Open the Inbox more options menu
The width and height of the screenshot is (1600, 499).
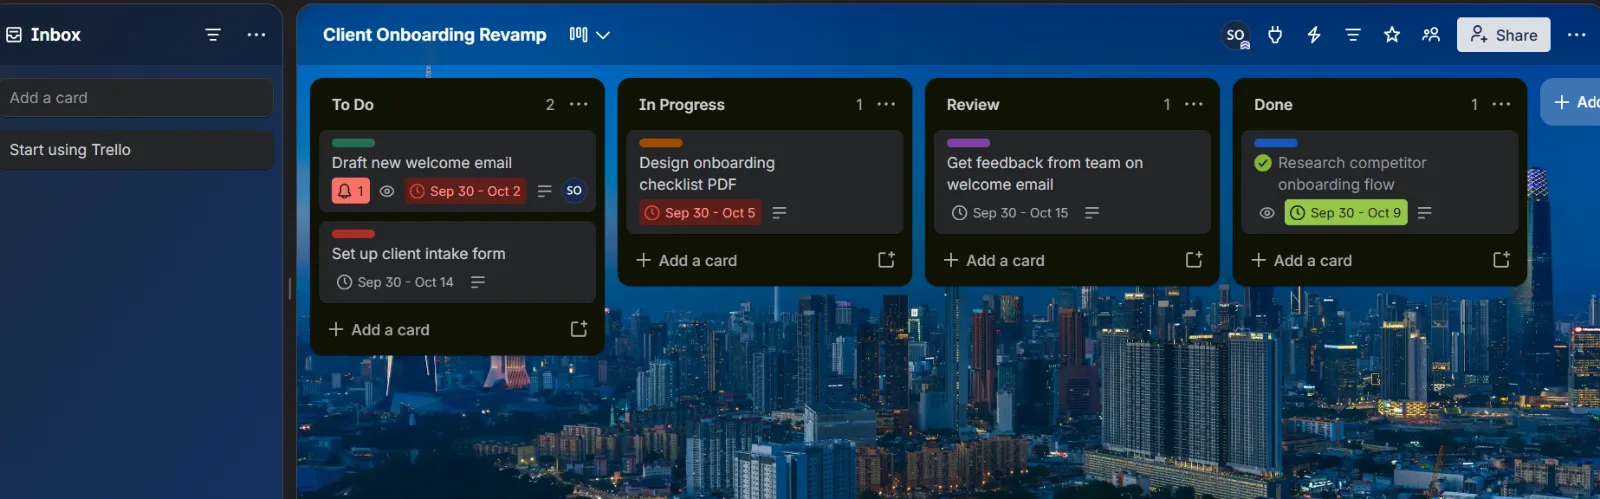pos(256,35)
